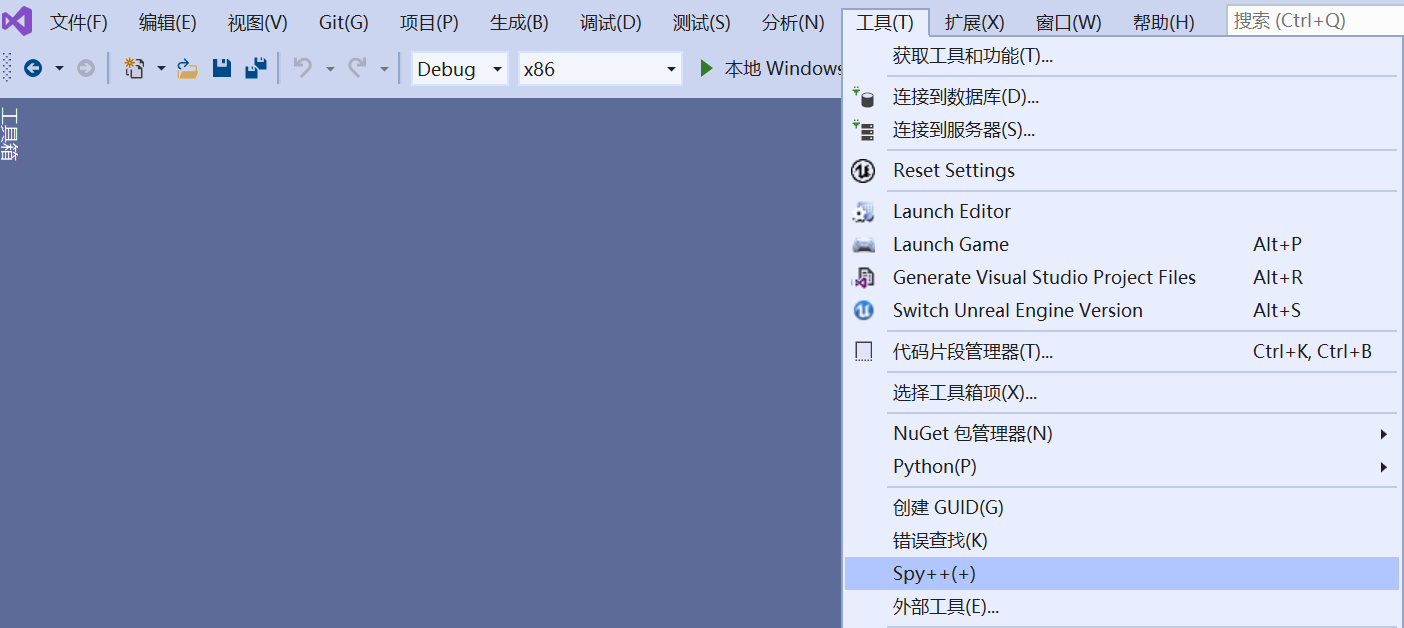Click the navigate backward toolbar icon

[31, 68]
